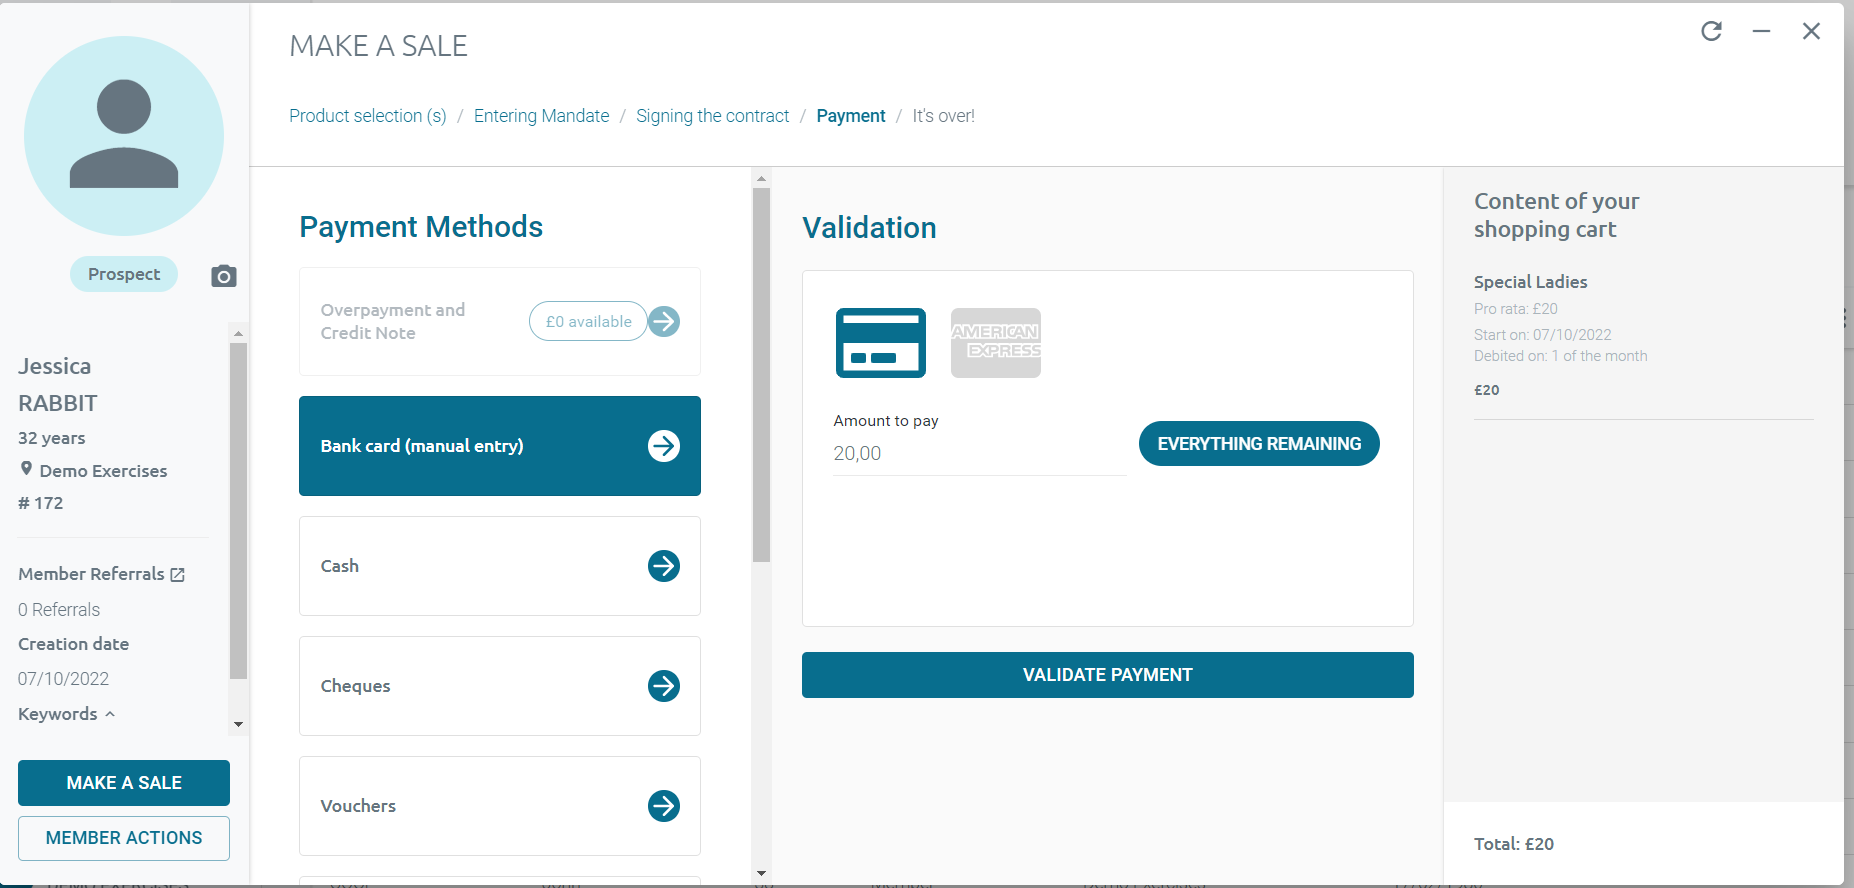Screen dimensions: 1854x888
Task: Select the bank card payment icon
Action: 881,343
